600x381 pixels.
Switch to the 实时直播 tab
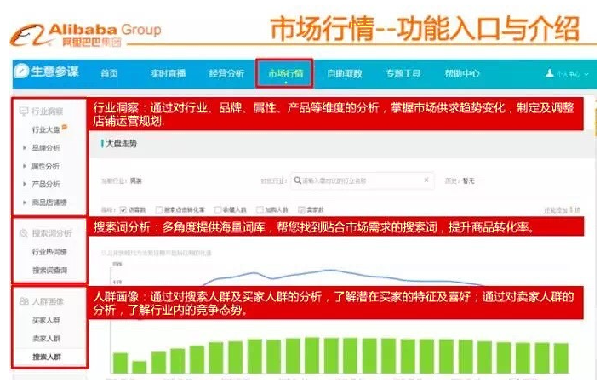[168, 73]
